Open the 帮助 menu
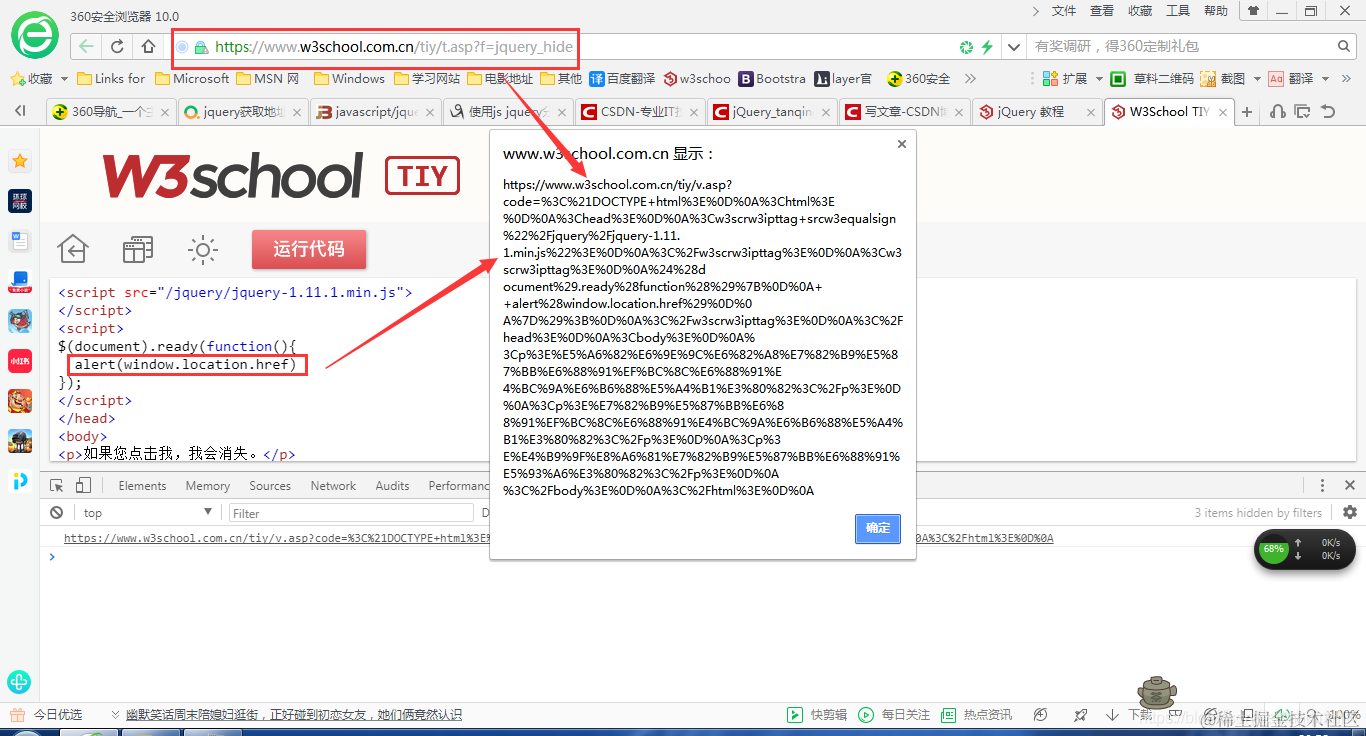 1216,11
